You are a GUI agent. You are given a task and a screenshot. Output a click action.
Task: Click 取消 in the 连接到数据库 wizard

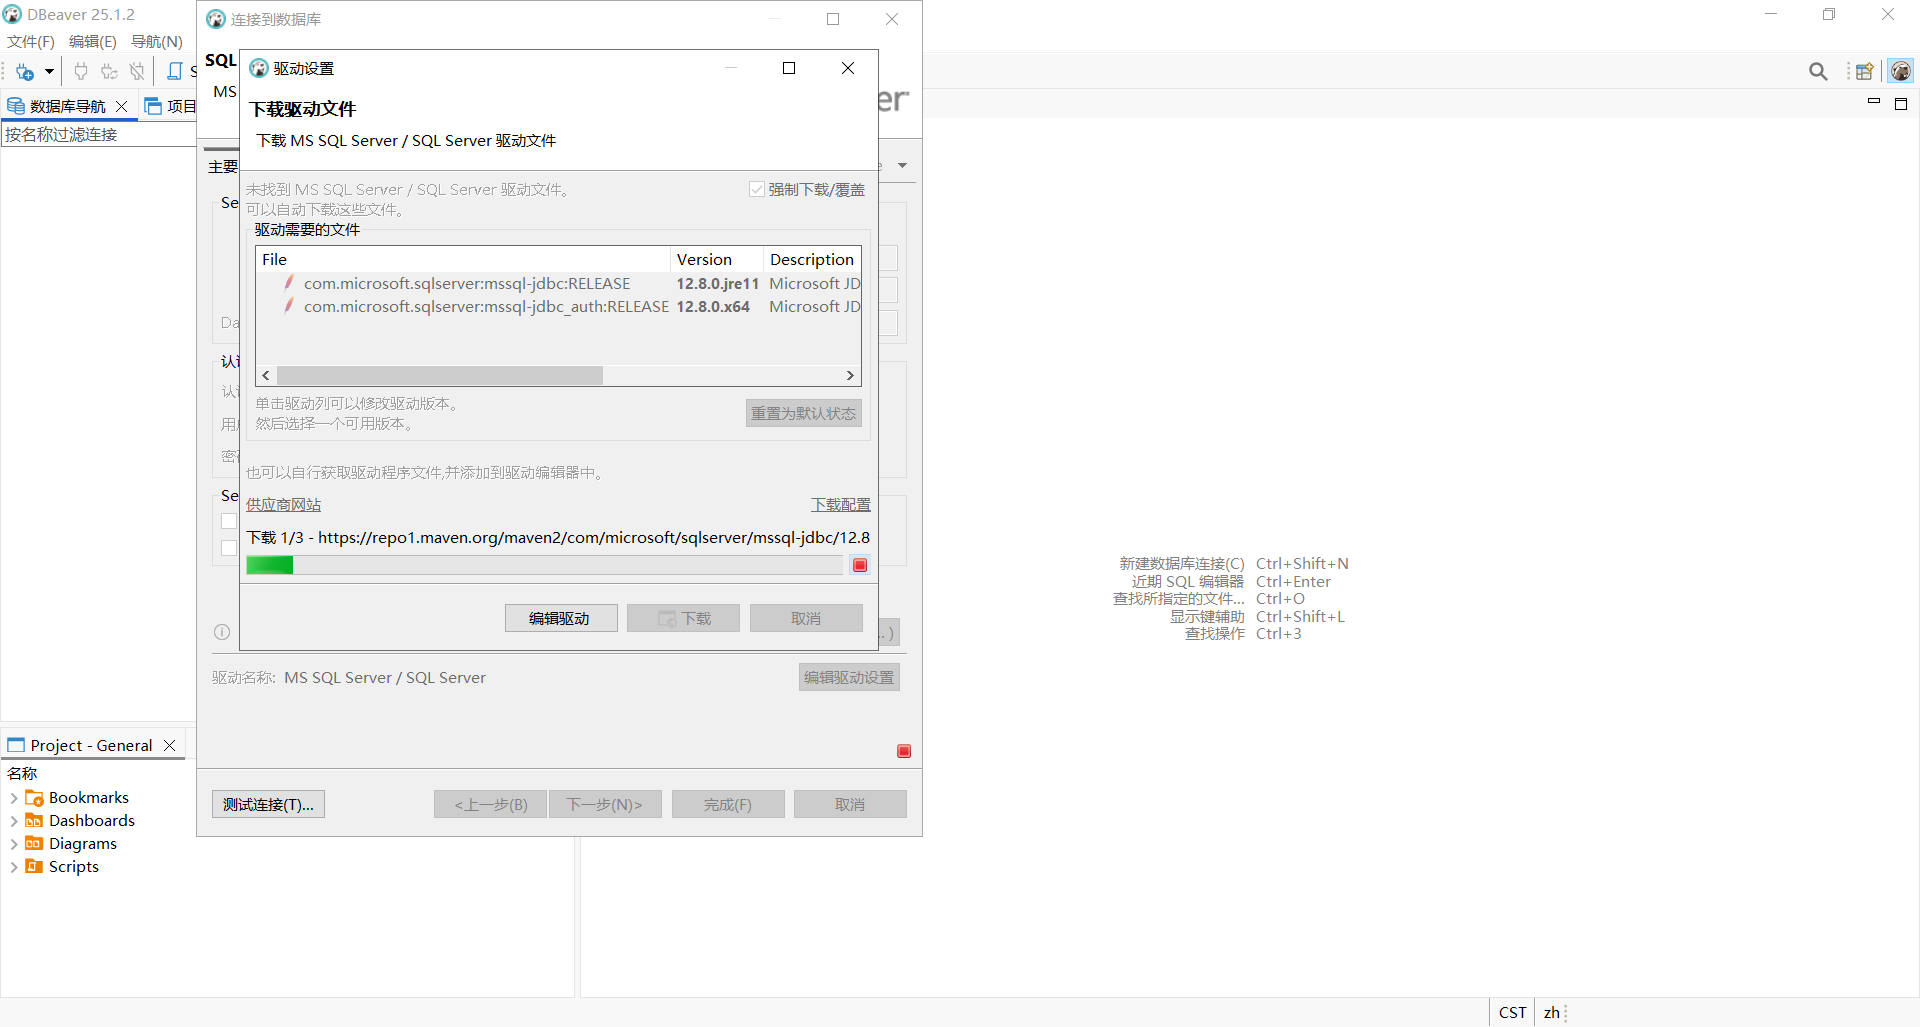pos(850,804)
